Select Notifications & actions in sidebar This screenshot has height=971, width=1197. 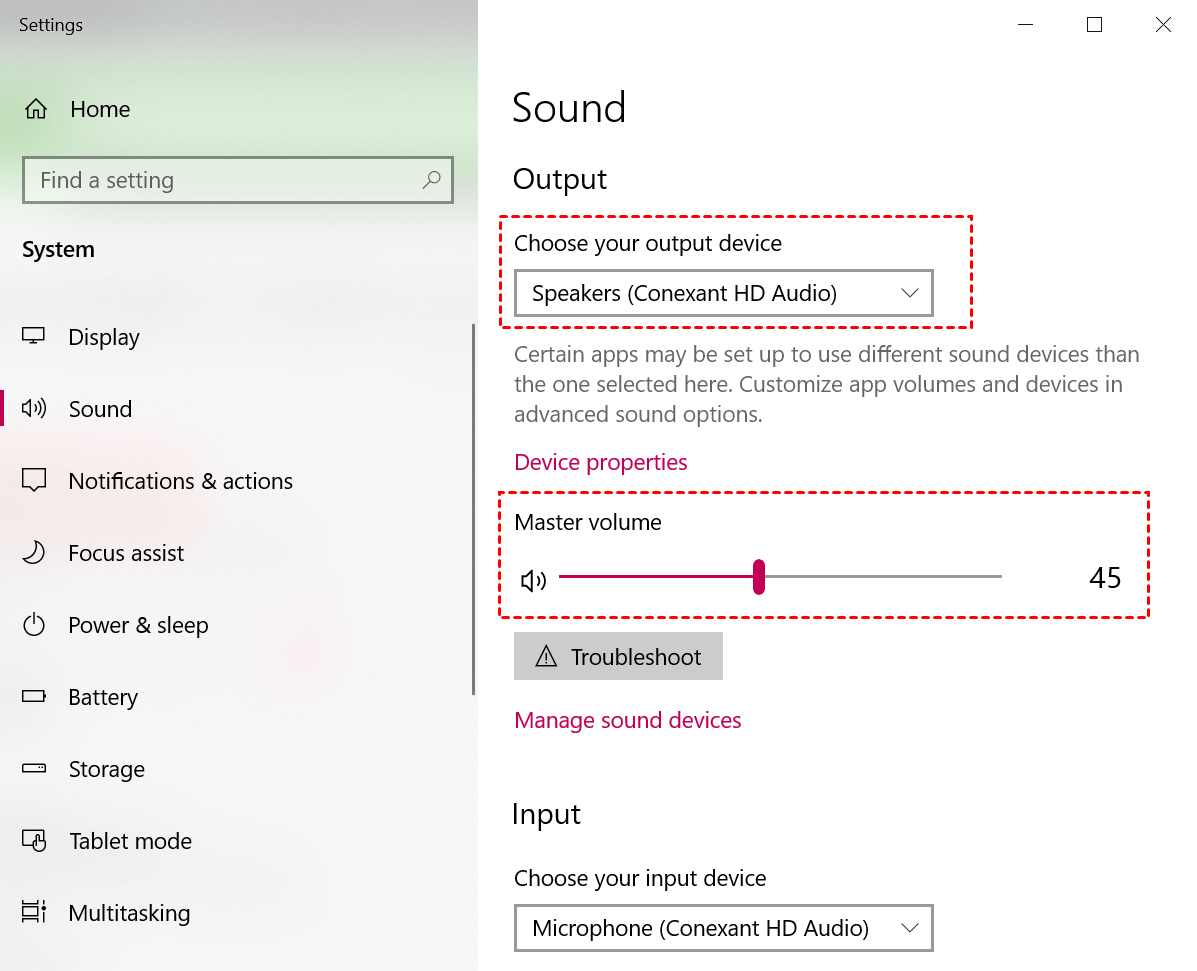point(181,481)
